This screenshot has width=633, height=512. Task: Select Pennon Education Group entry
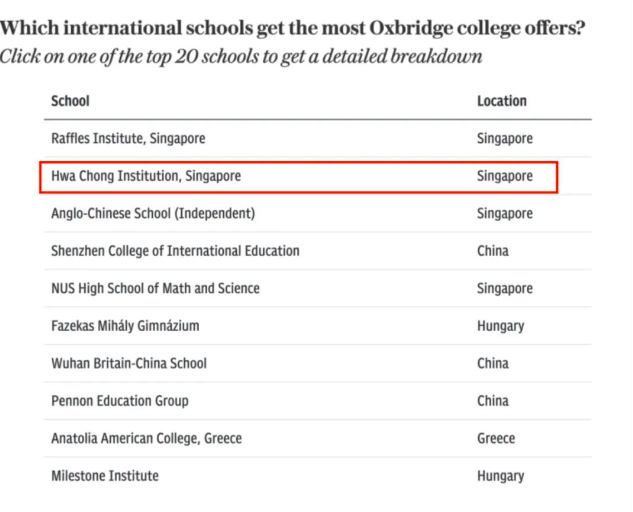[x=119, y=401]
